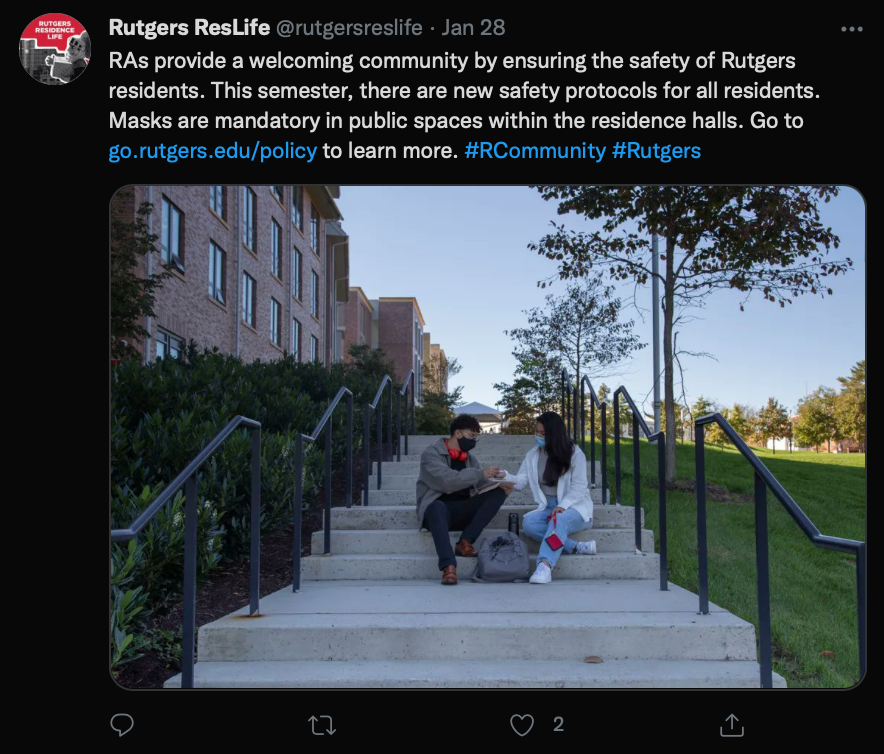Click the gray backpack on the steps
884x754 pixels.
click(501, 558)
